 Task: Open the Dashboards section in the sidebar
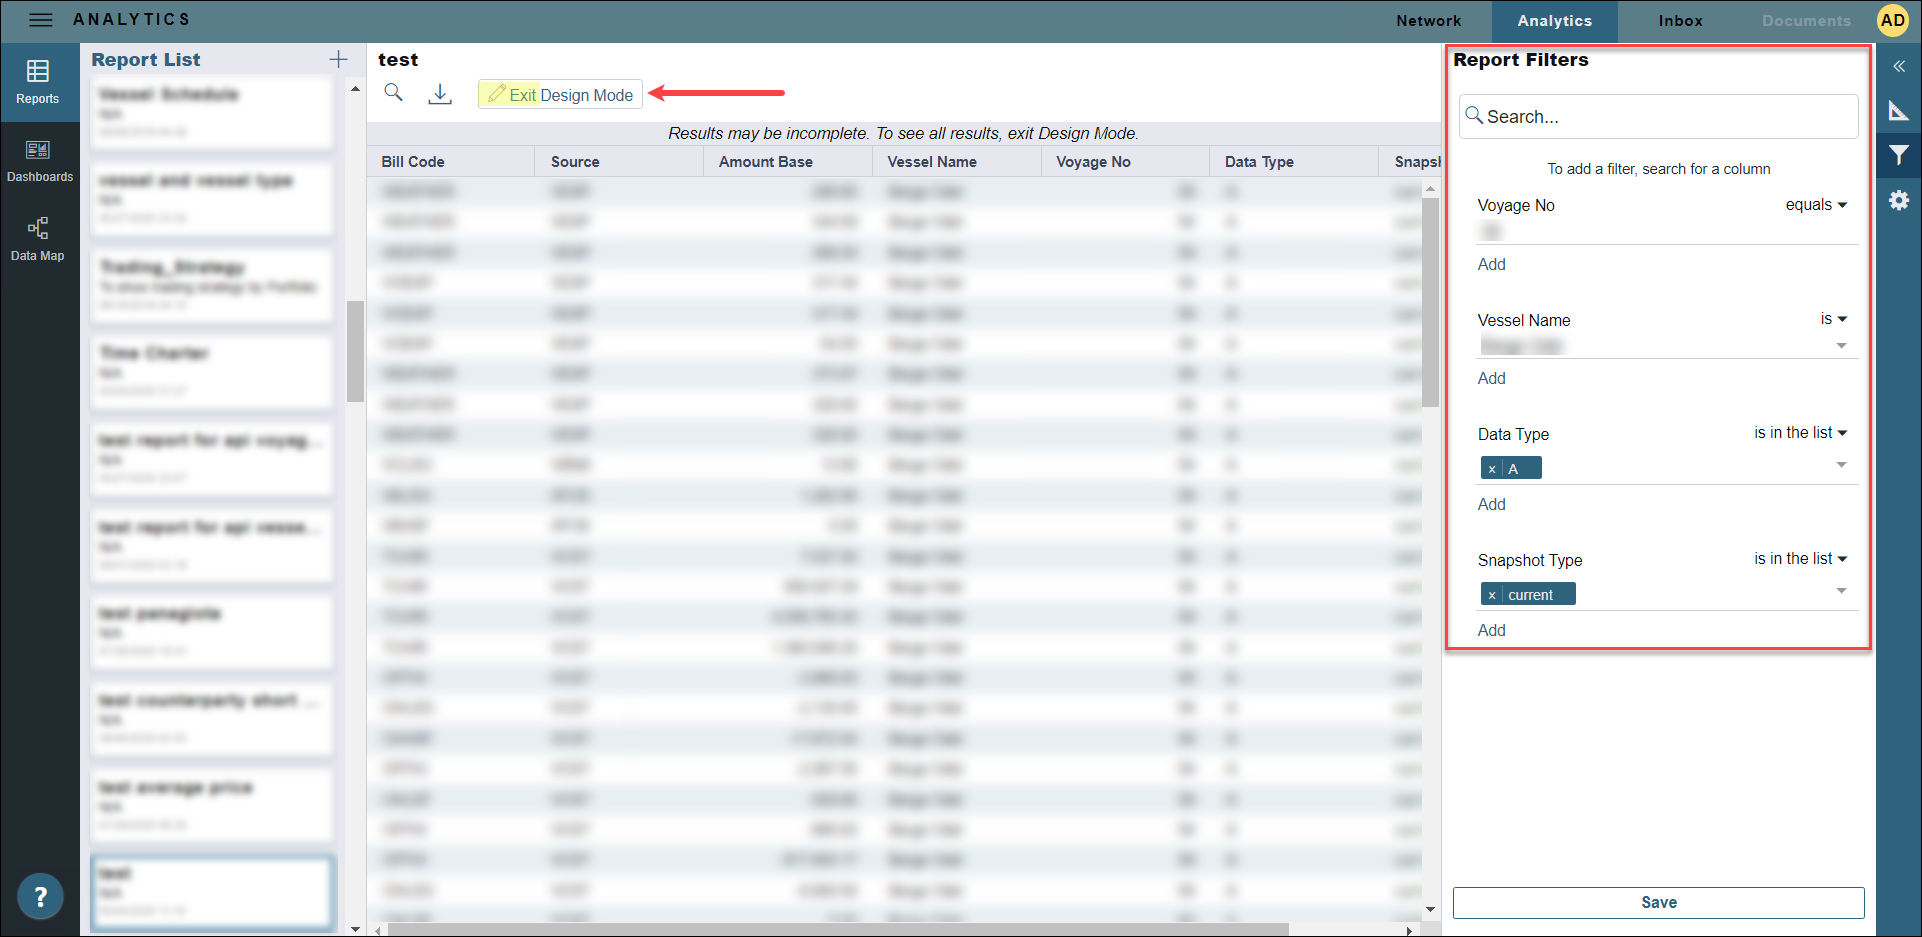coord(39,160)
